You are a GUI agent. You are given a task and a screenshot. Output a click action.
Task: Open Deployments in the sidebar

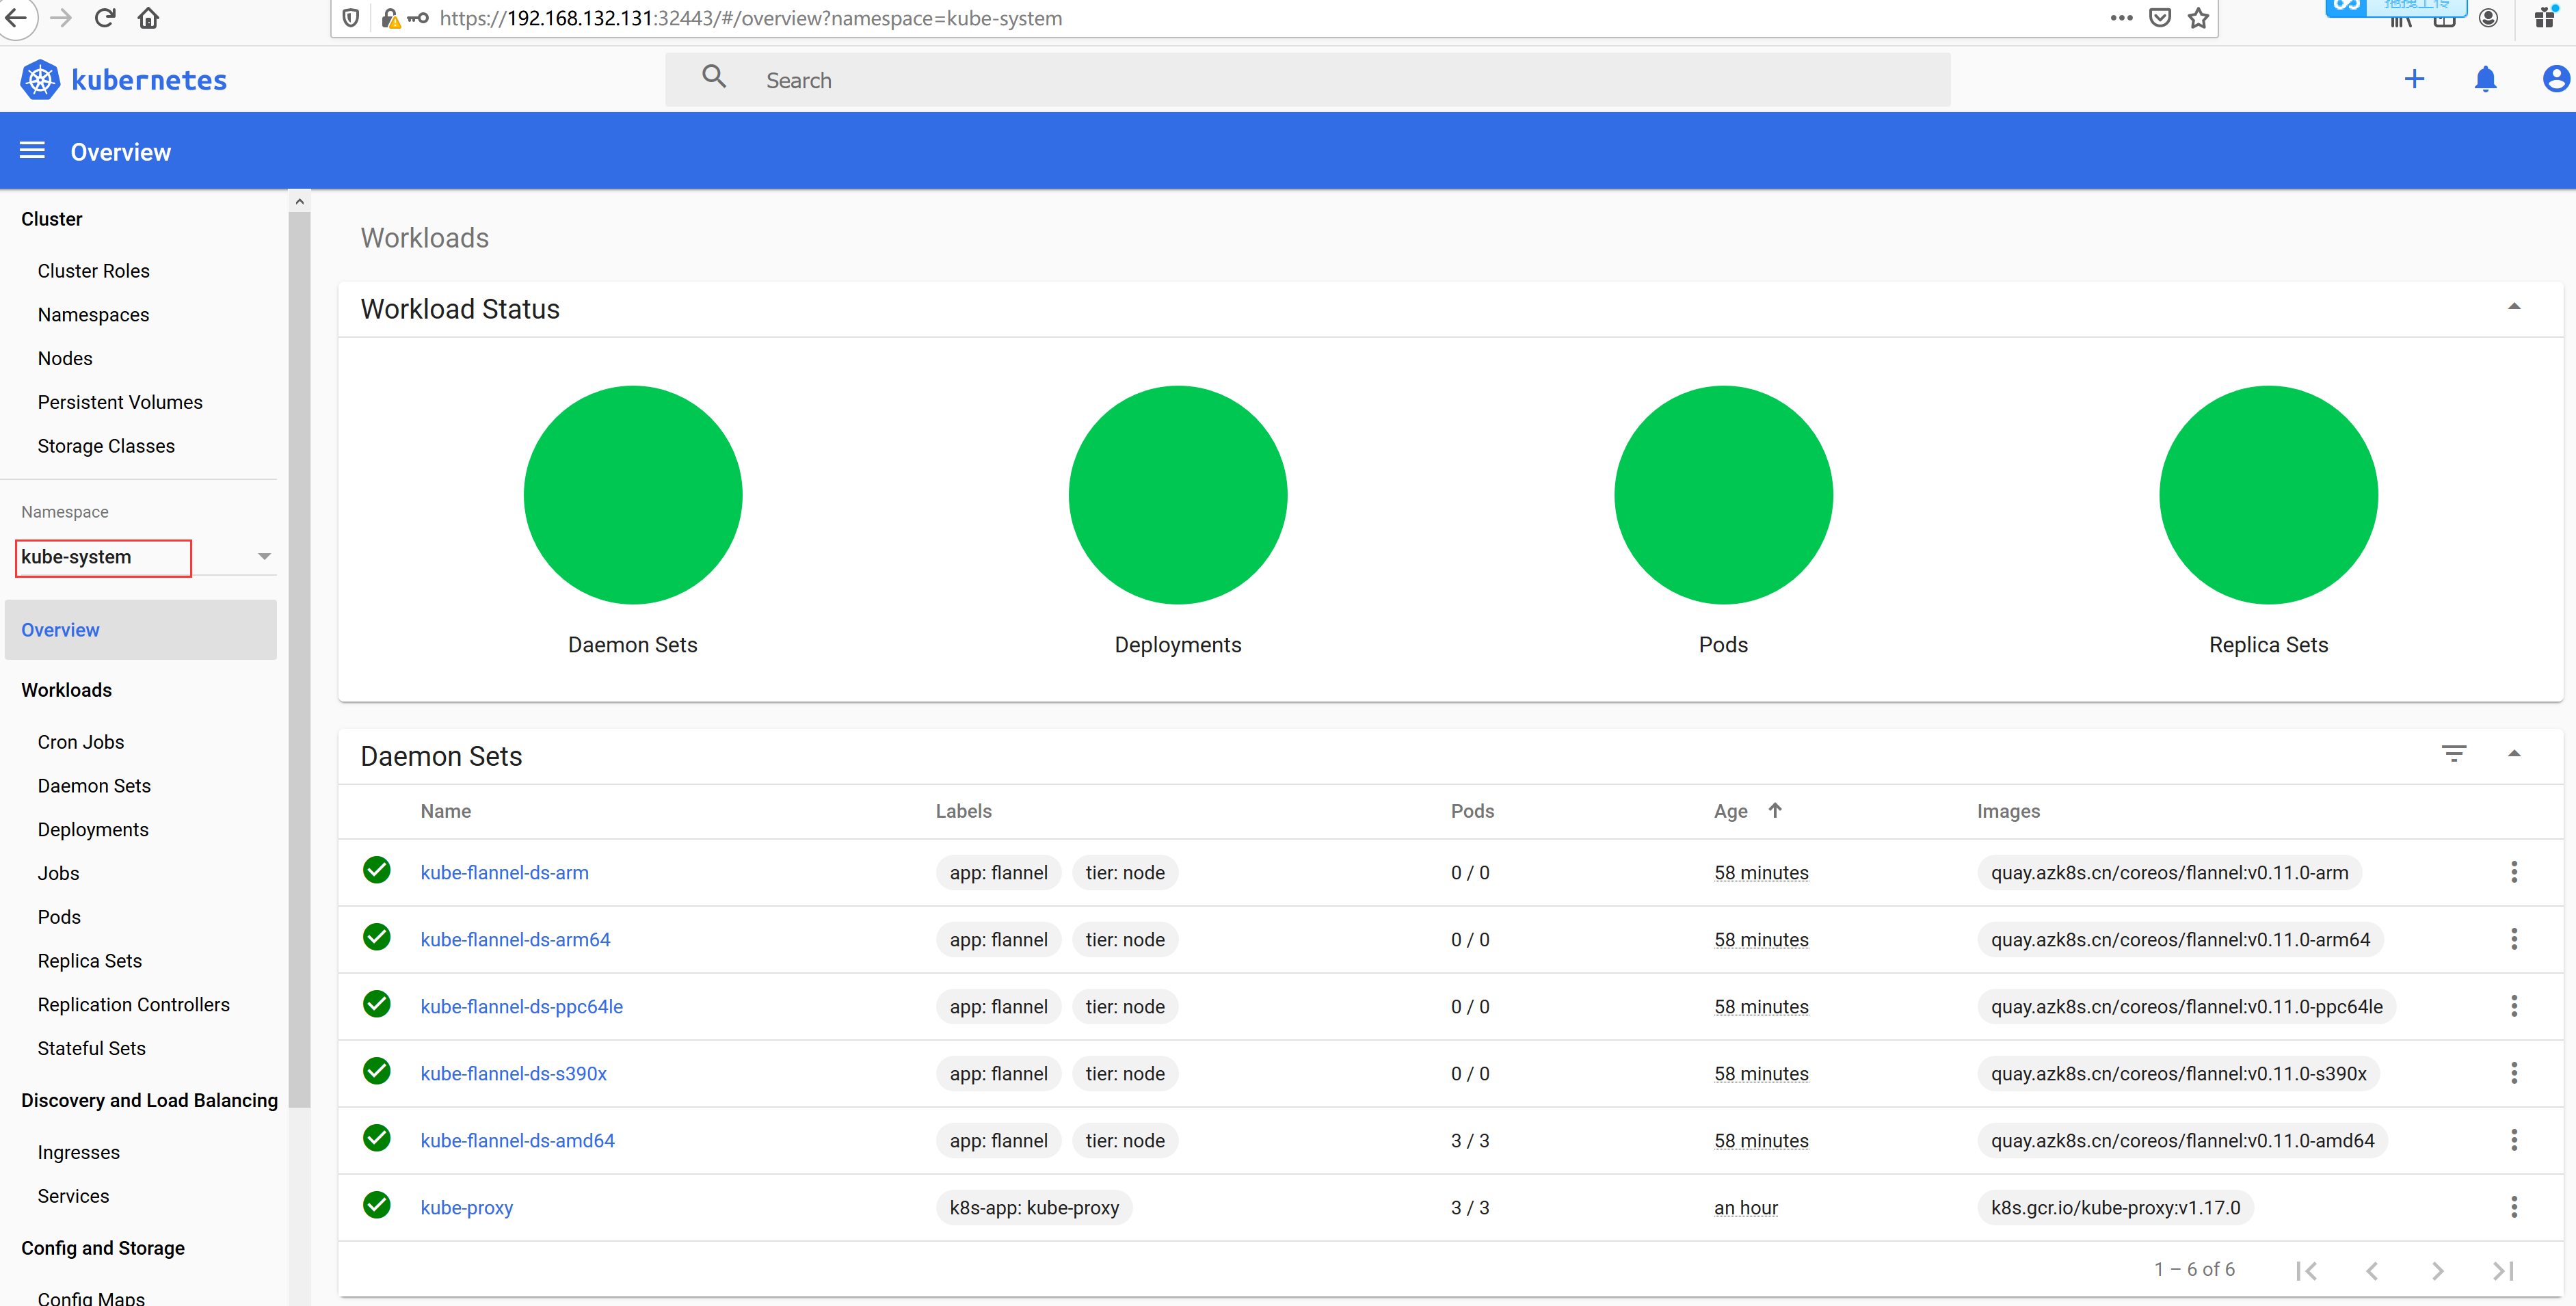(x=93, y=829)
